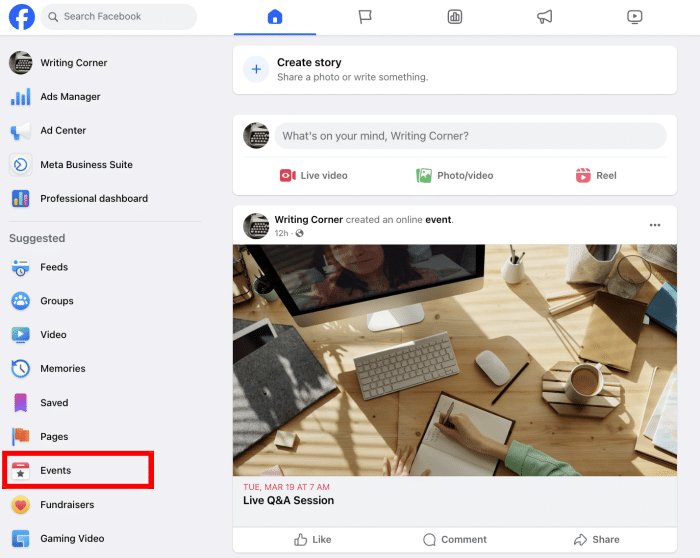Click the 'What's on your mind' post box

tap(471, 136)
